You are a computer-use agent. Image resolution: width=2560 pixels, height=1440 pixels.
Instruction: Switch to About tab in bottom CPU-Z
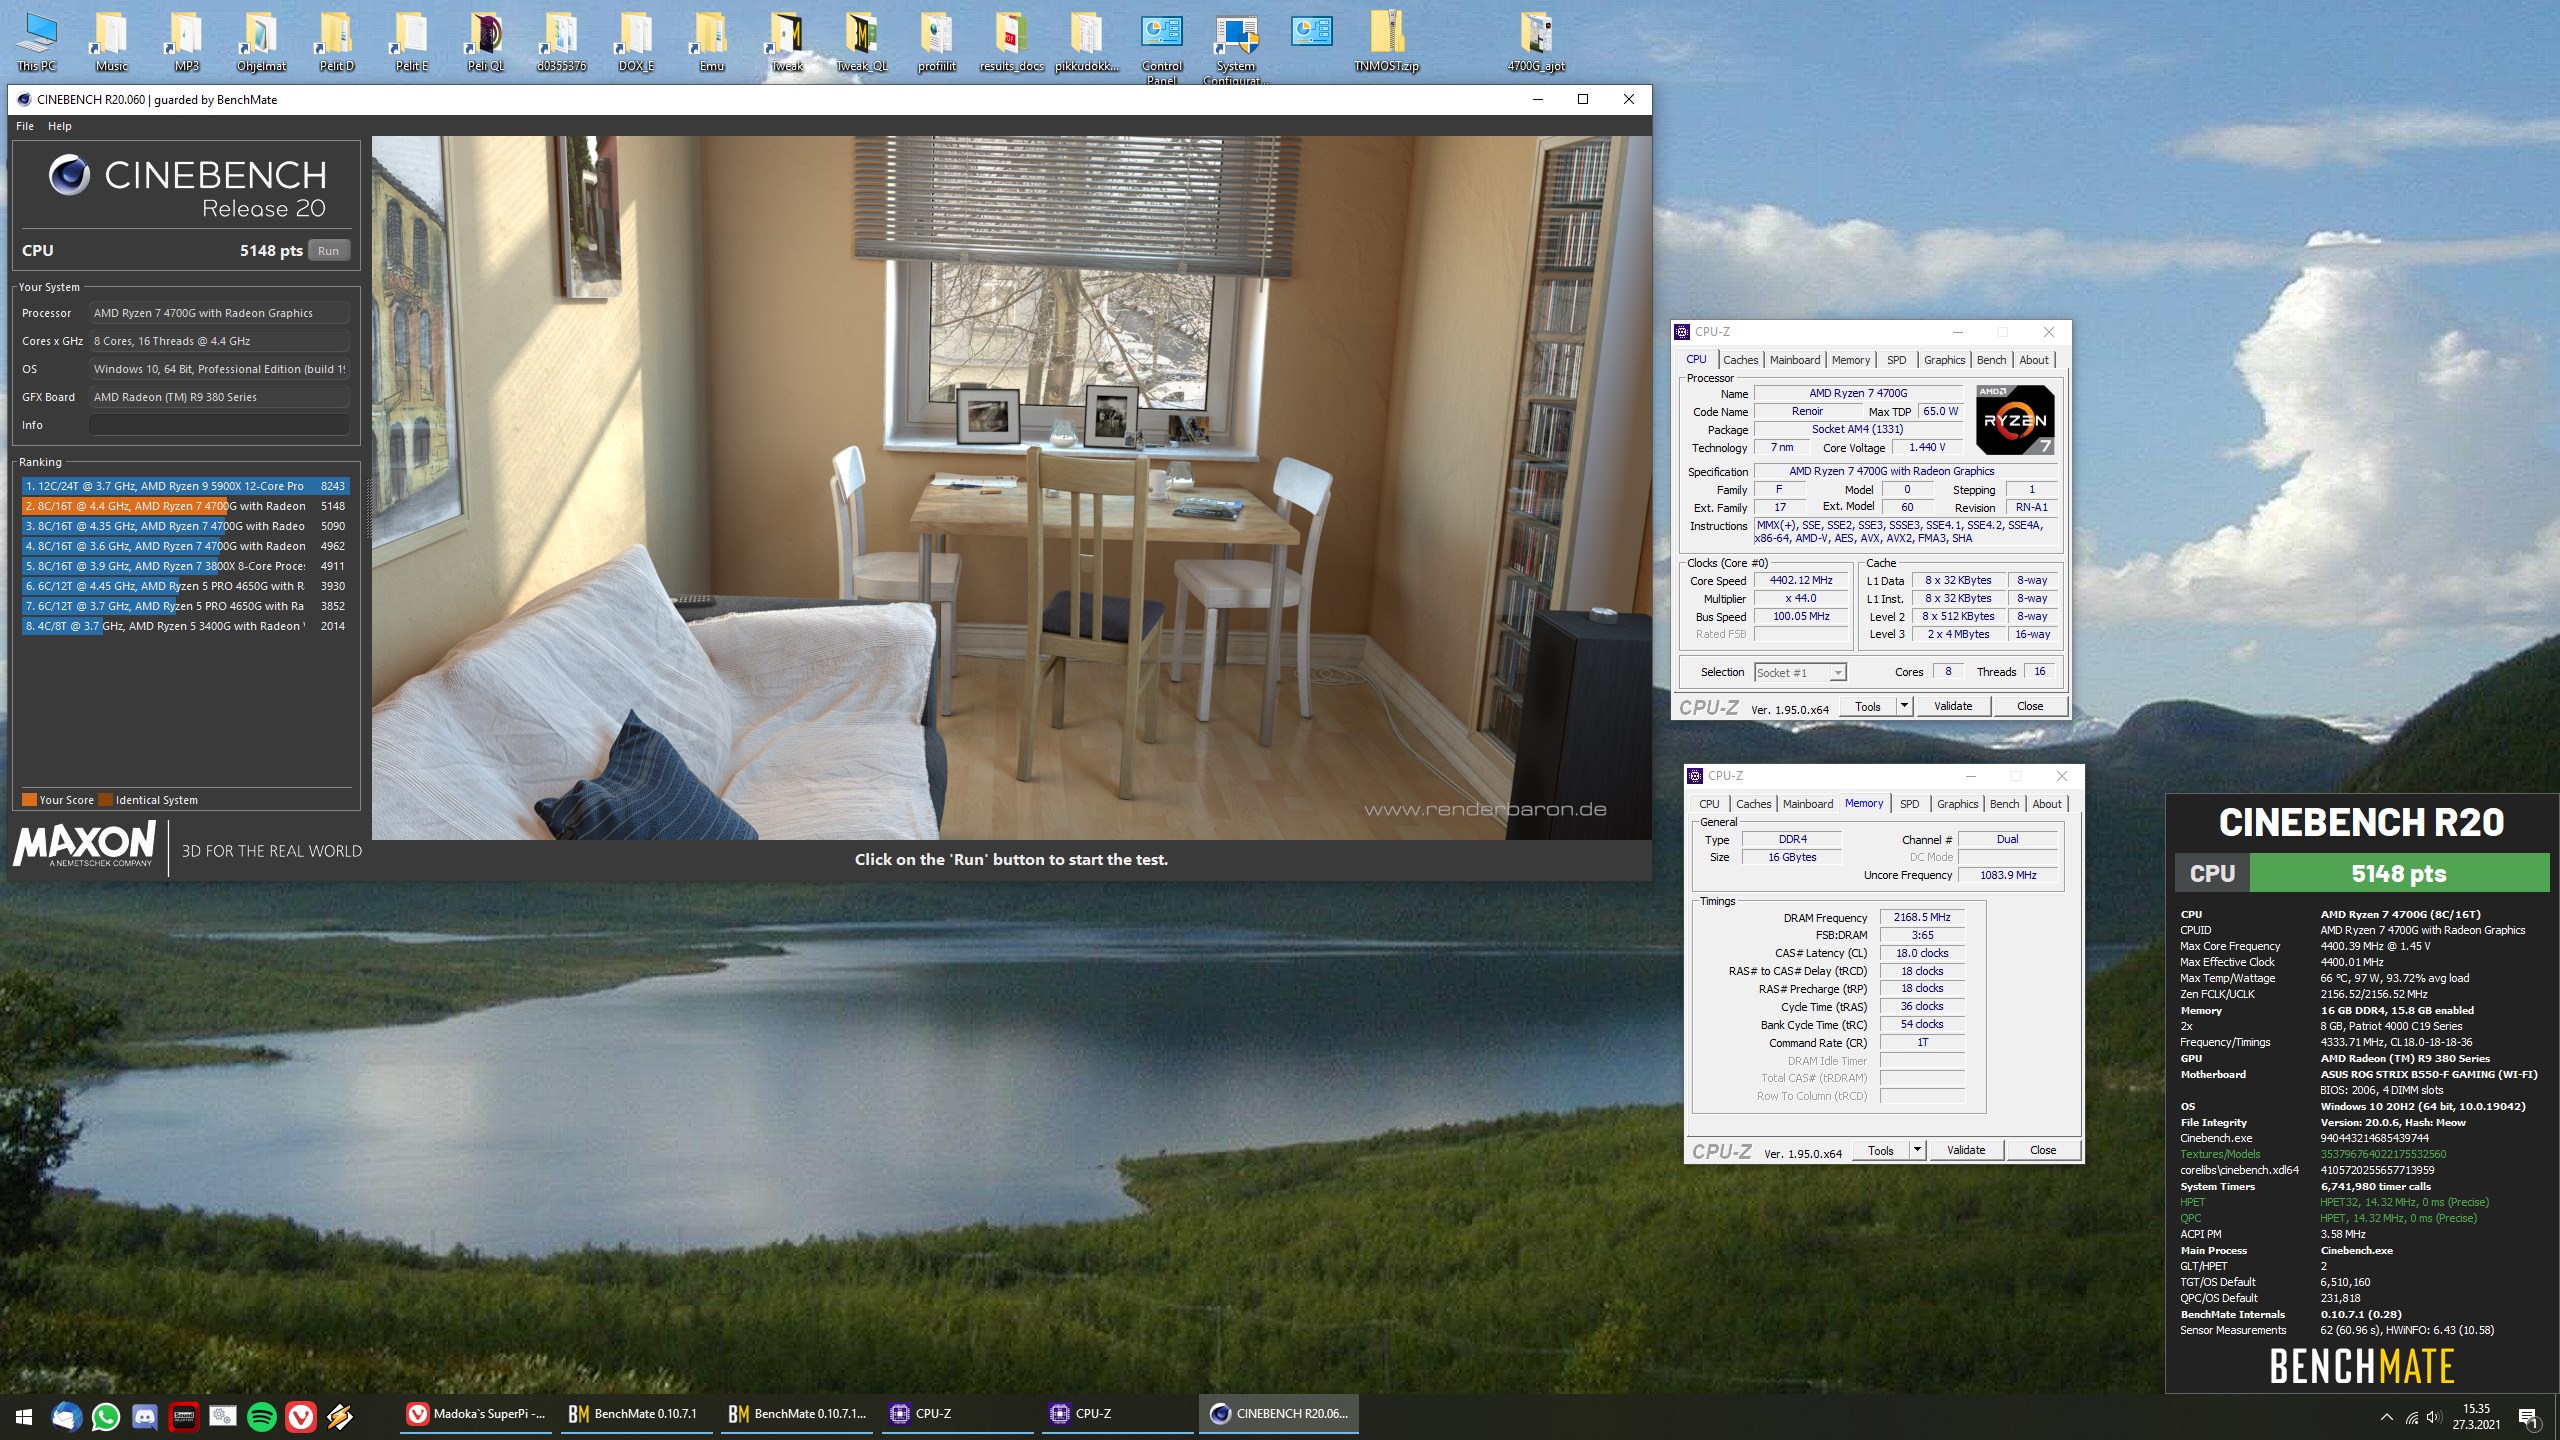2047,804
